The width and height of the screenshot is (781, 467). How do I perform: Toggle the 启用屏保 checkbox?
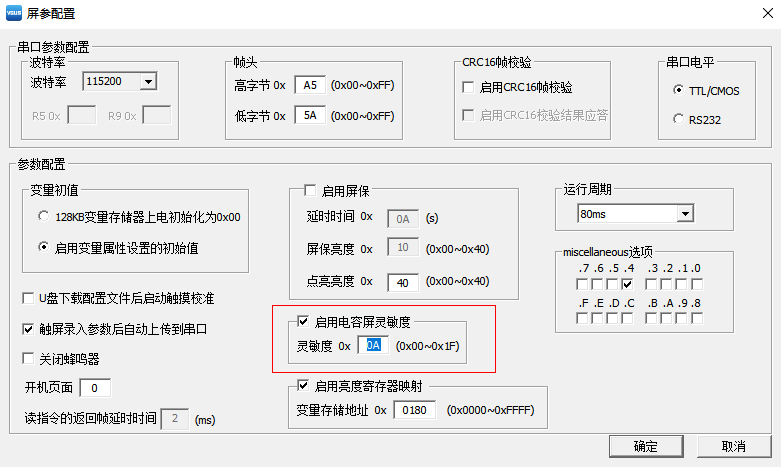309,190
